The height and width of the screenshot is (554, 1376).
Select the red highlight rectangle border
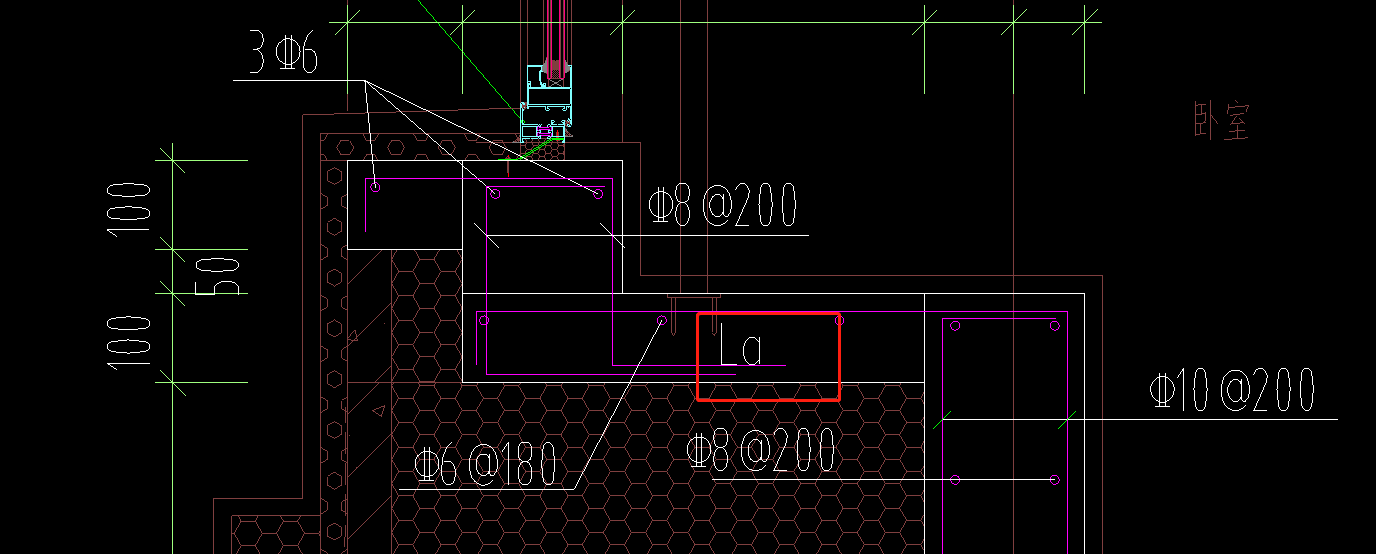coord(768,356)
